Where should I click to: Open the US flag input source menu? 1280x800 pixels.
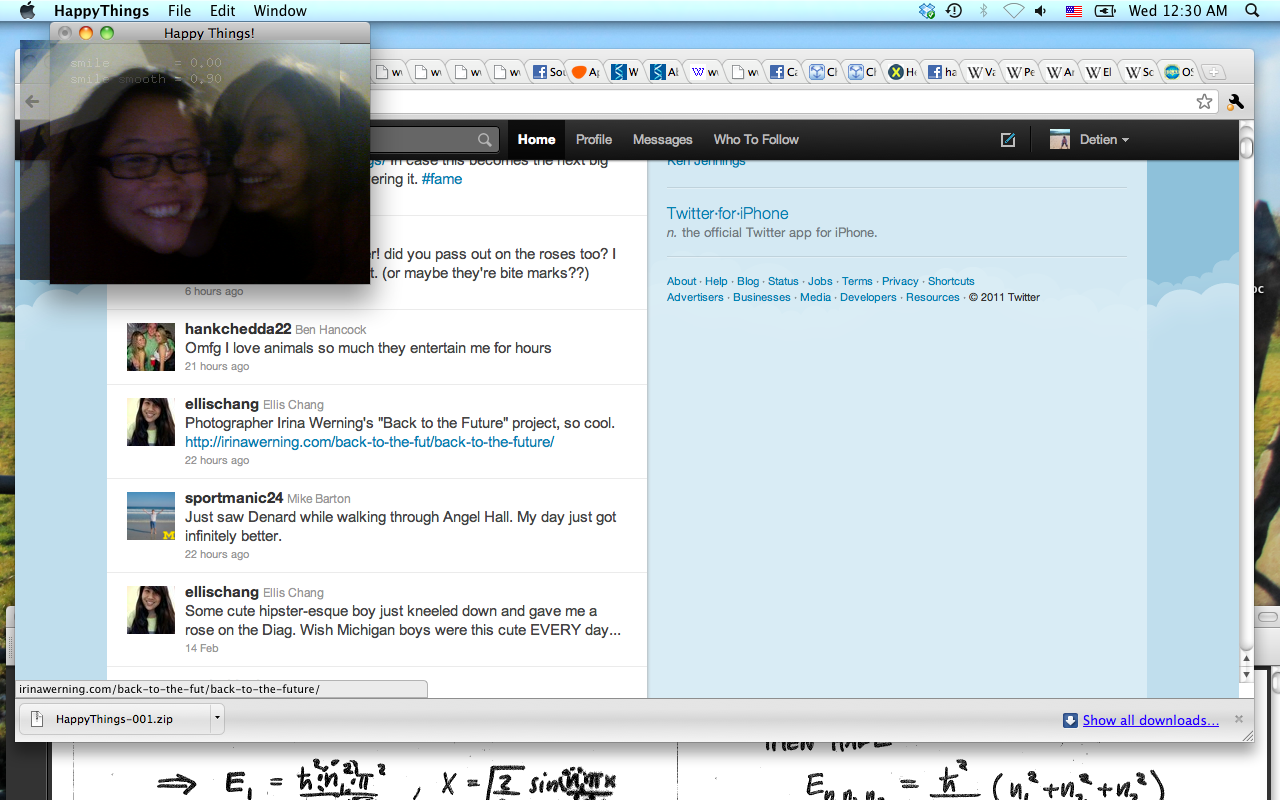click(1074, 11)
